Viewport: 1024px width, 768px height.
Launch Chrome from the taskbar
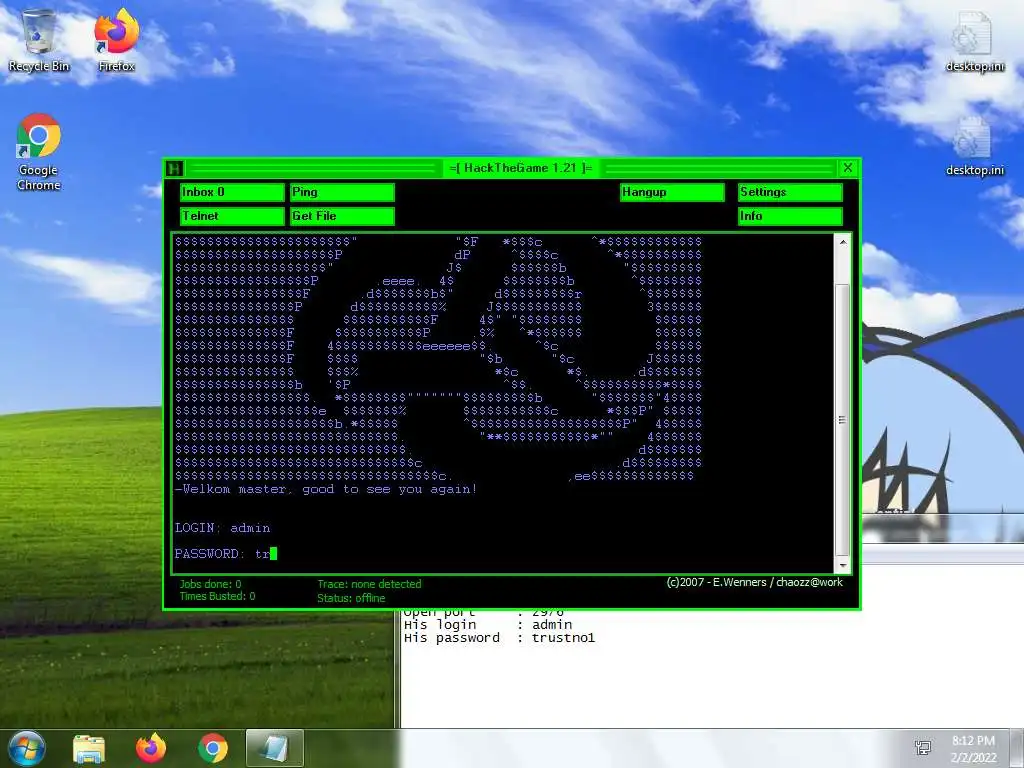(x=213, y=748)
